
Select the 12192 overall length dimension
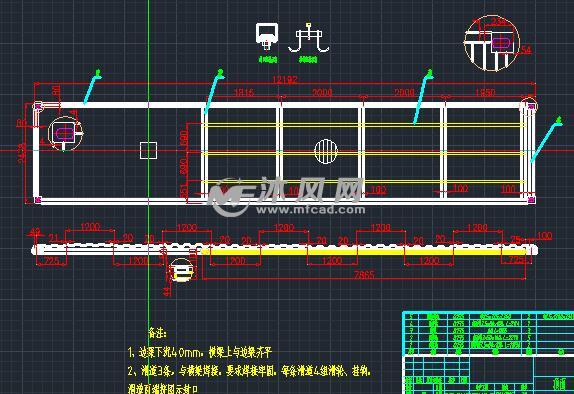(285, 80)
